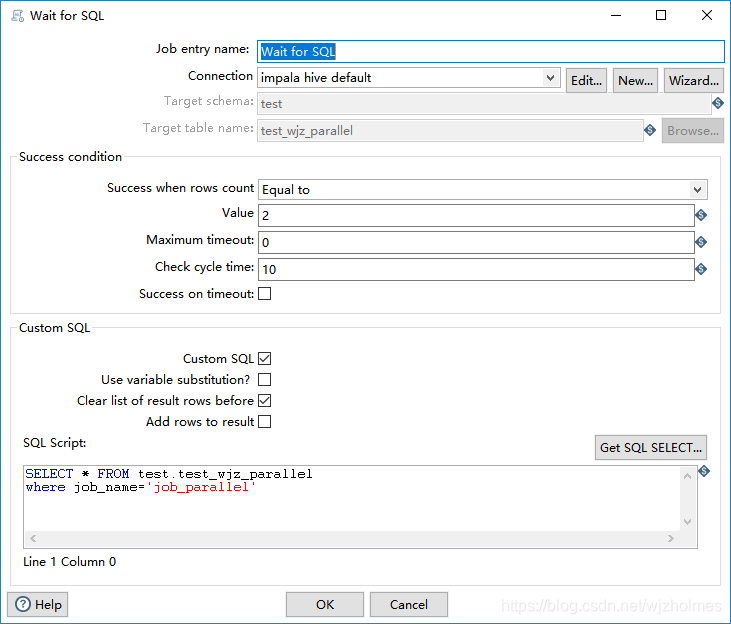Click inside the SQL Script editor
Image resolution: width=731 pixels, height=624 pixels.
[352, 499]
